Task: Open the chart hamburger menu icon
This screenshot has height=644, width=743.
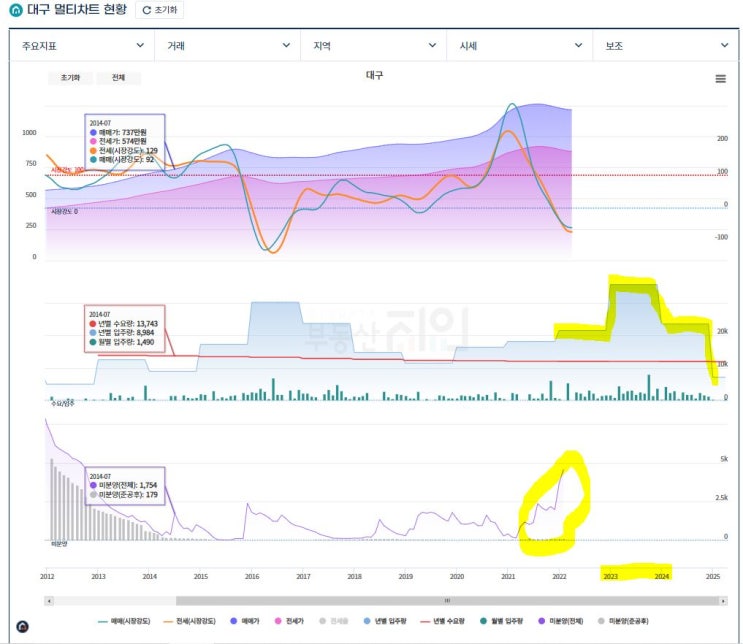Action: coord(720,79)
